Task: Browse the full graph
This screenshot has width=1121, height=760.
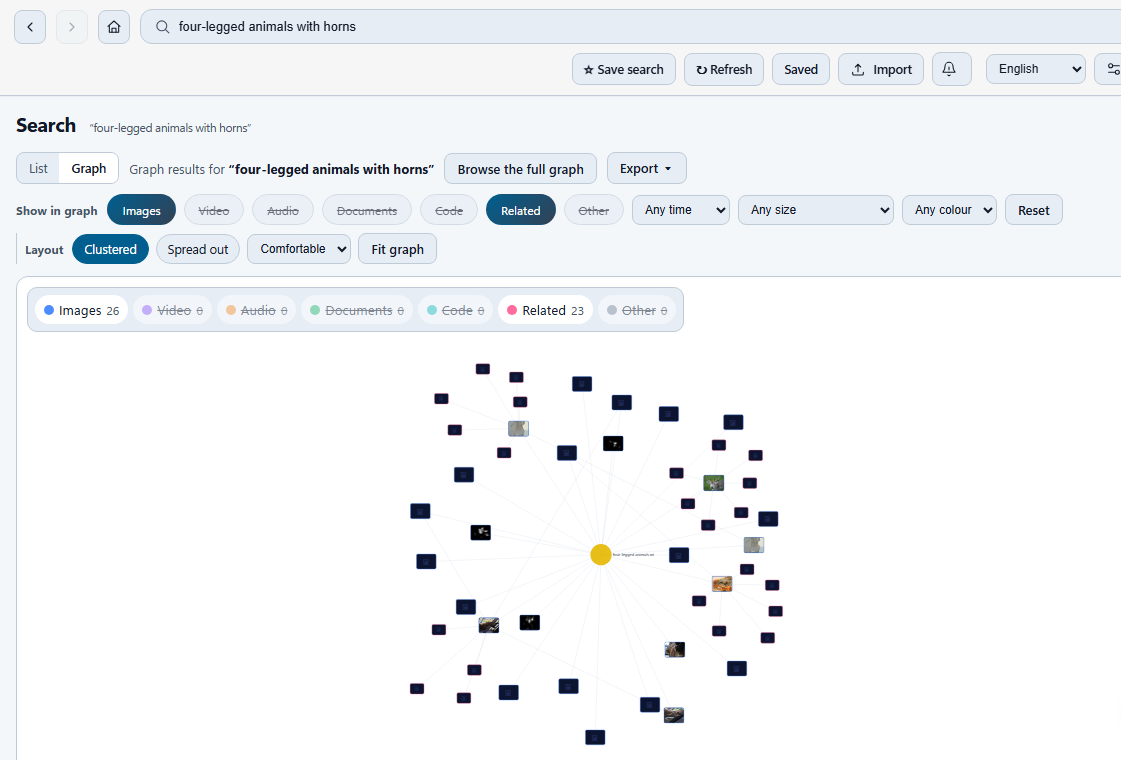Action: [x=520, y=169]
